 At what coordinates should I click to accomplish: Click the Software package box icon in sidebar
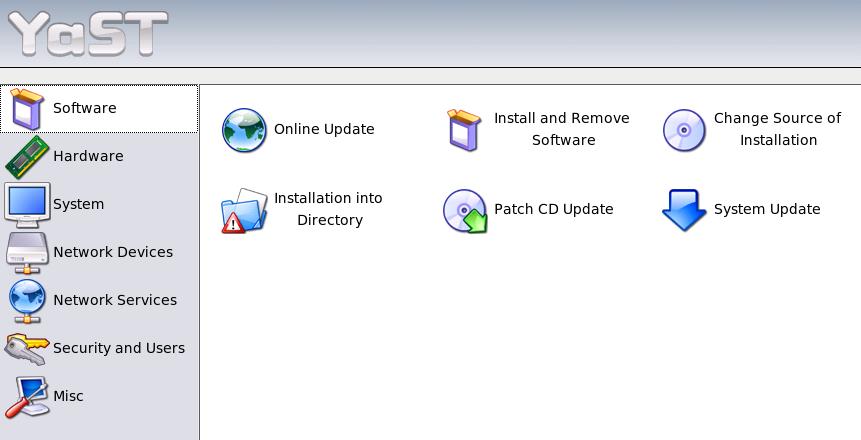(x=27, y=109)
